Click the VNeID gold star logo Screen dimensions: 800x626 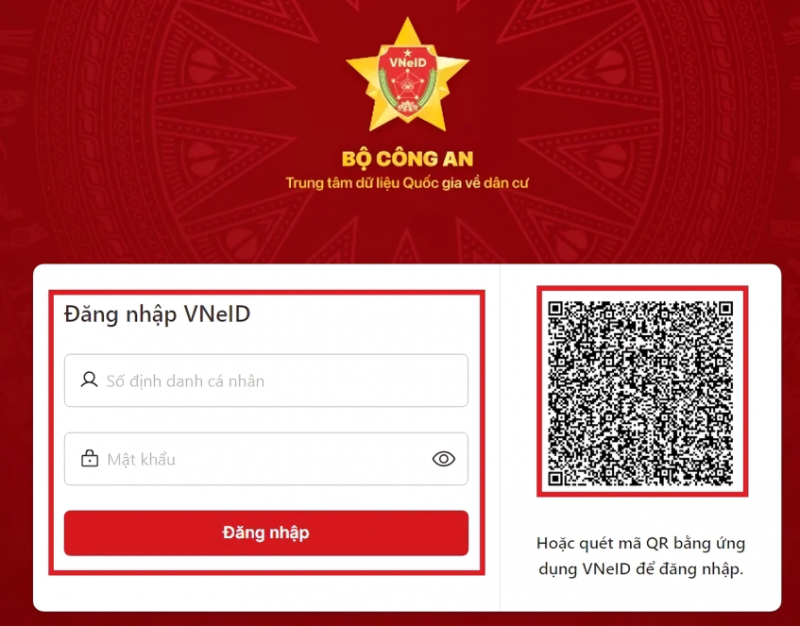407,75
